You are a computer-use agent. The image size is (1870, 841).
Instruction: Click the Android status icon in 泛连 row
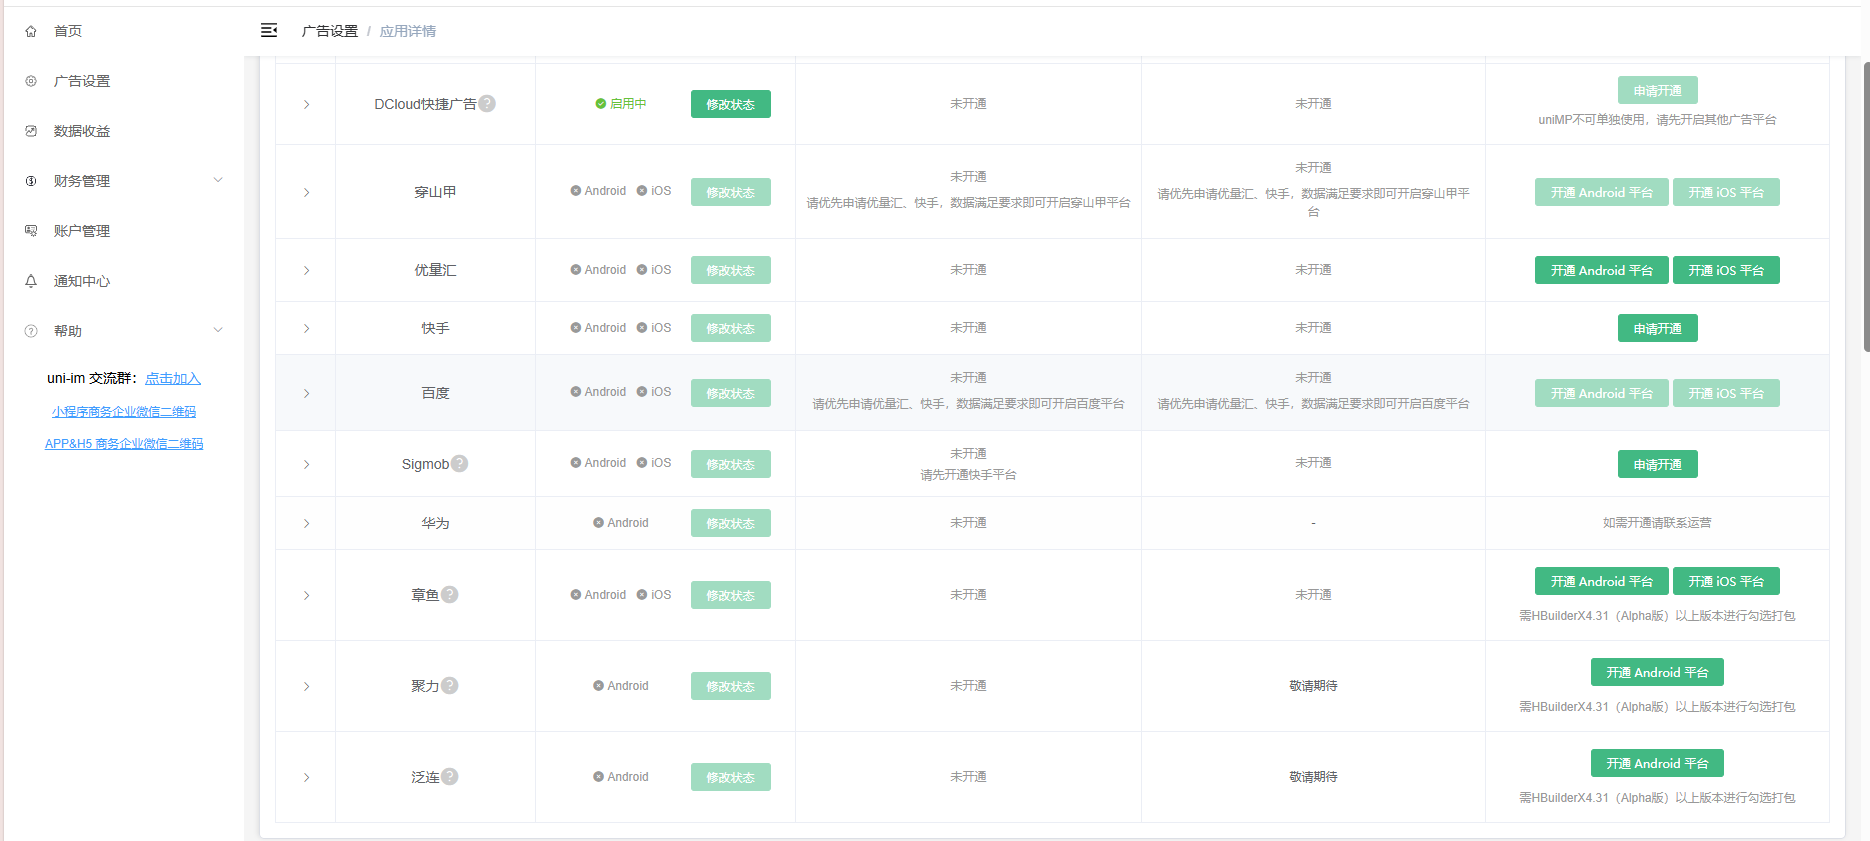click(598, 776)
